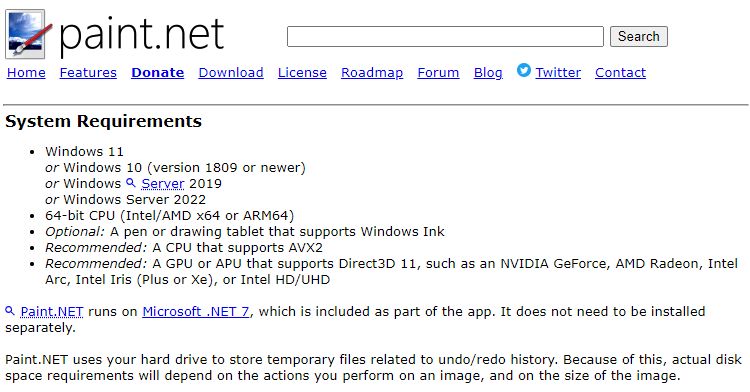The width and height of the screenshot is (750, 392).
Task: Open the Contact page
Action: pyautogui.click(x=620, y=73)
